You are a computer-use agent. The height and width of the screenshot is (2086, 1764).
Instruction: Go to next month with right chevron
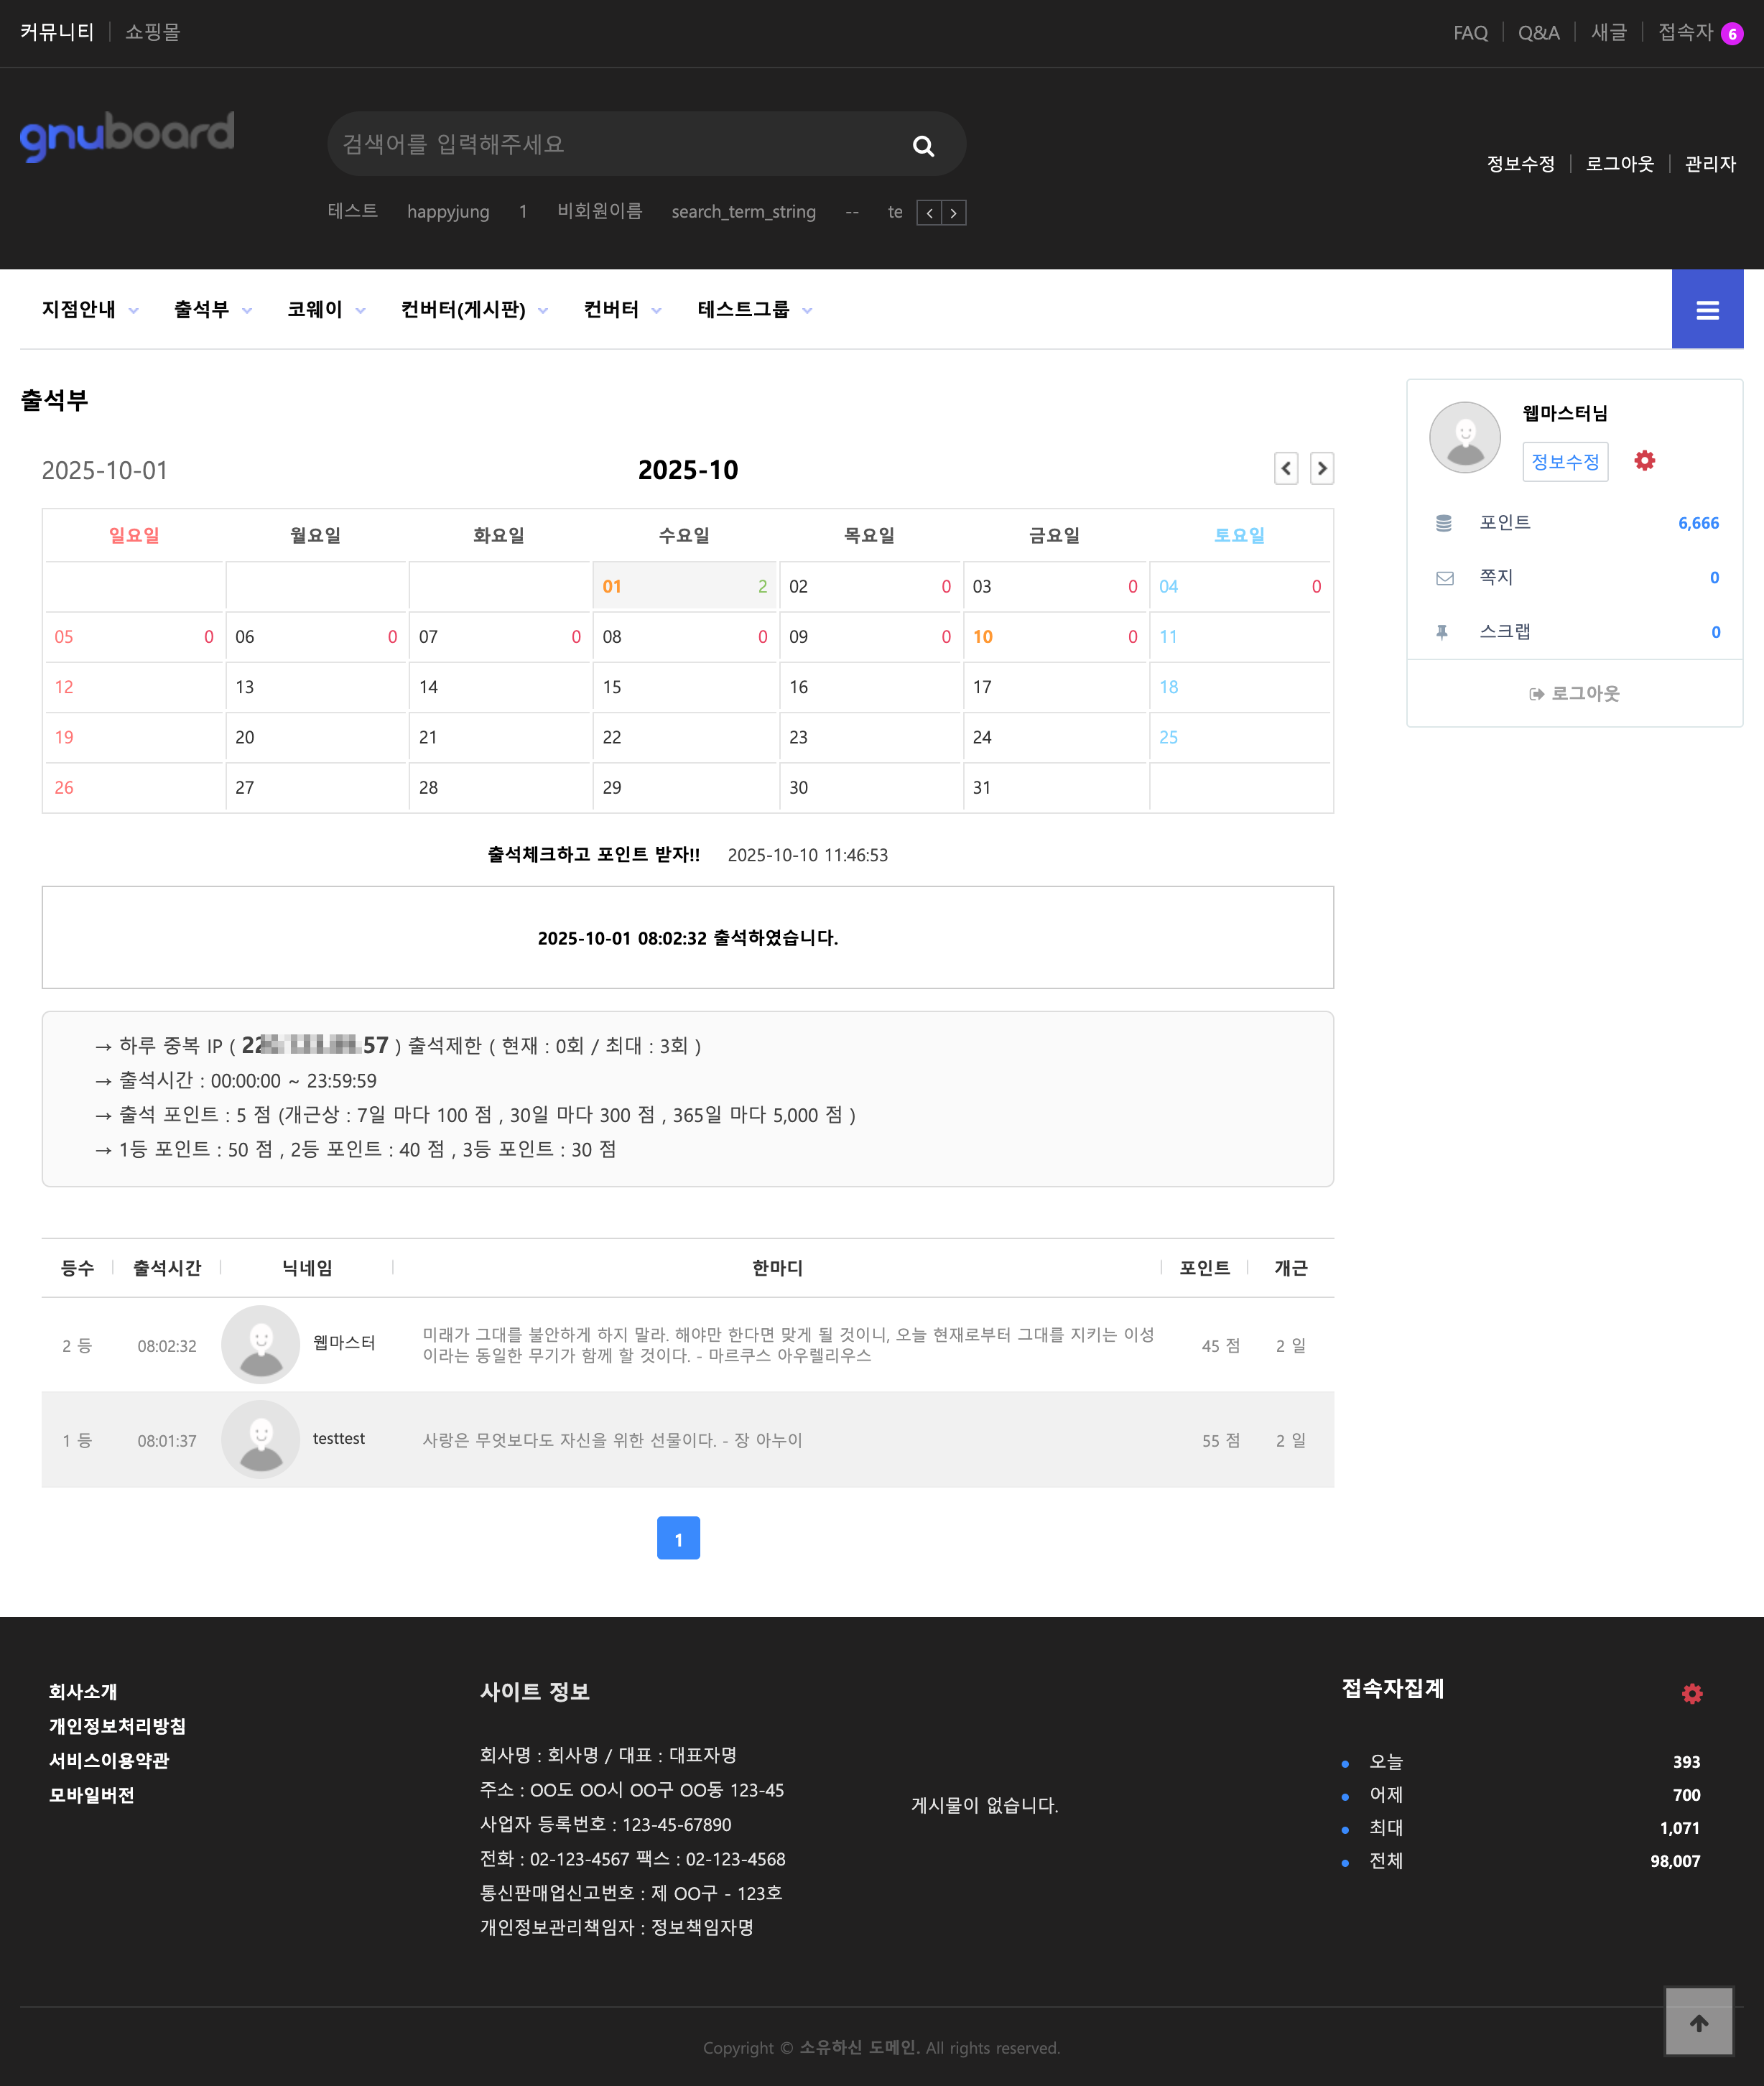pyautogui.click(x=1322, y=468)
